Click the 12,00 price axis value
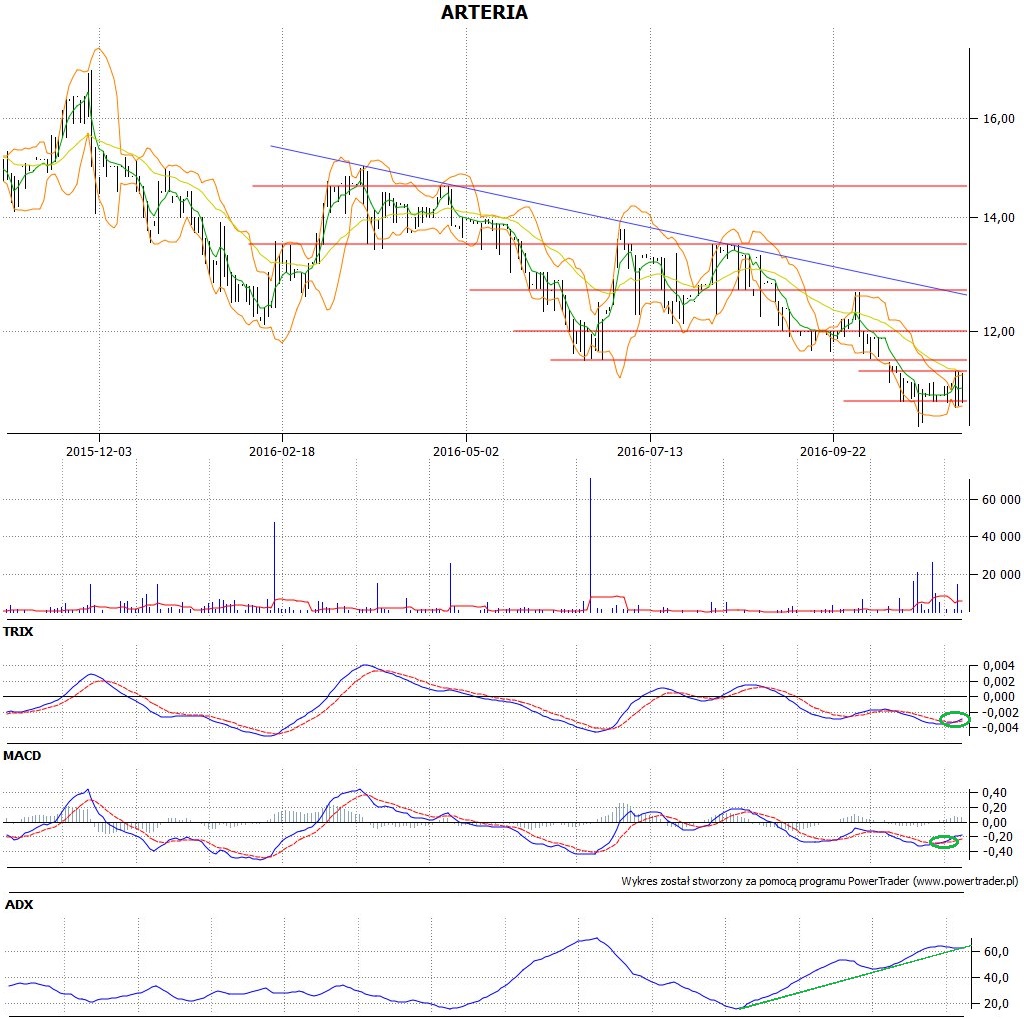 coord(999,331)
